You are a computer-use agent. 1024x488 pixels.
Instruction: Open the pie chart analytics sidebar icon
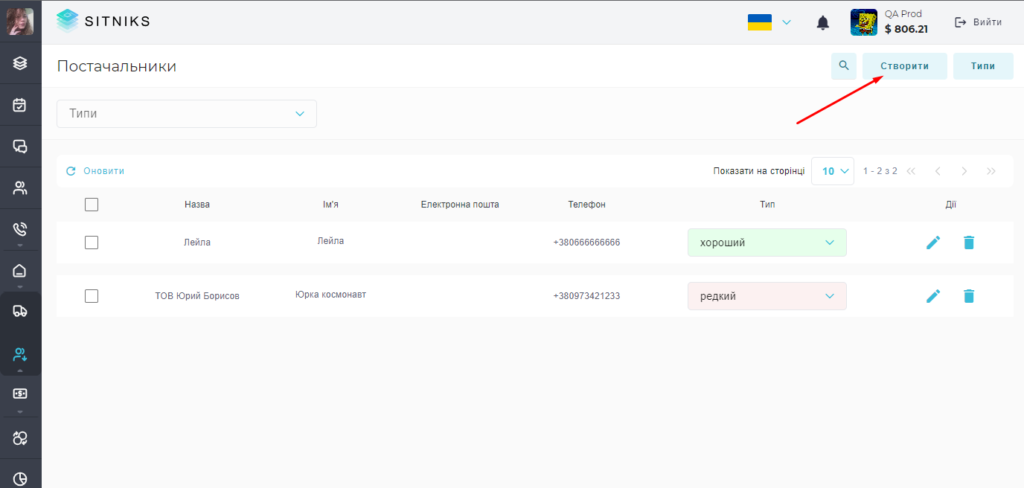(20, 479)
